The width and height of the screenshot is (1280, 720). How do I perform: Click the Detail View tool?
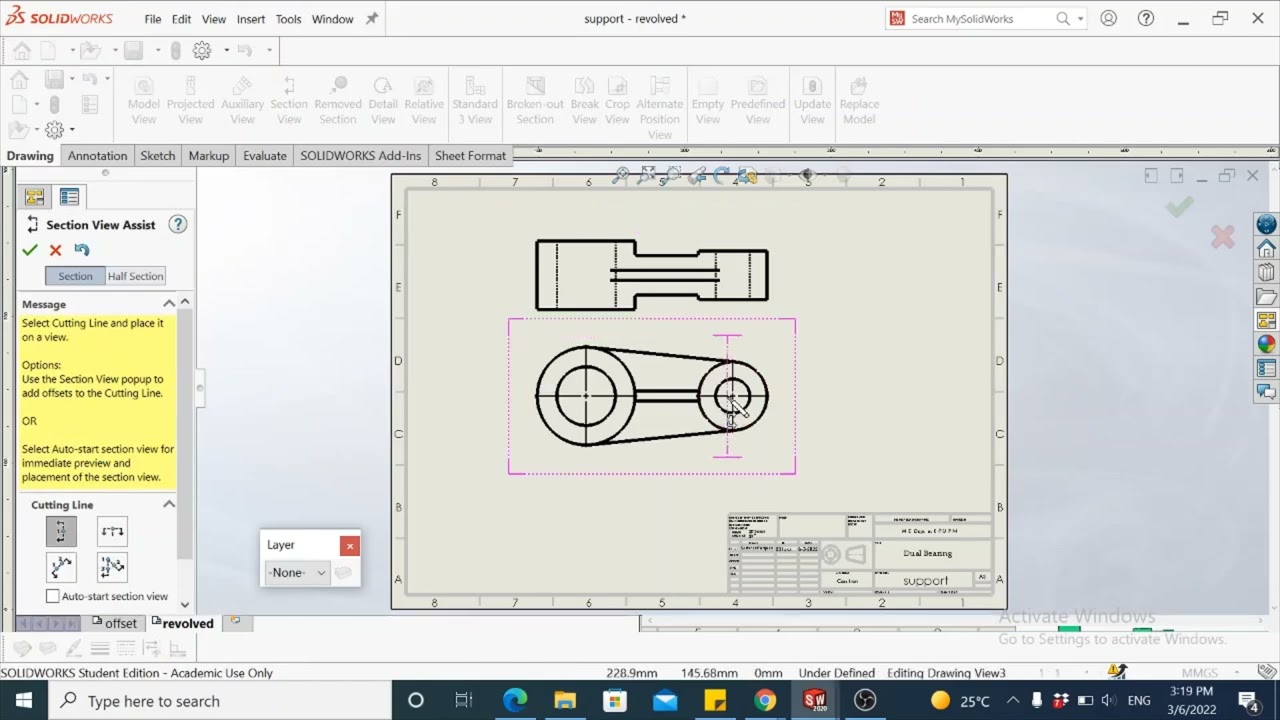click(x=383, y=101)
